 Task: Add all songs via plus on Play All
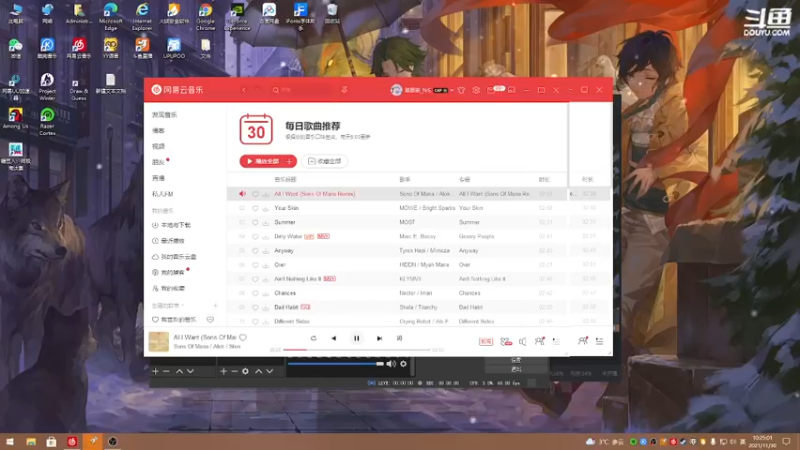coord(290,161)
